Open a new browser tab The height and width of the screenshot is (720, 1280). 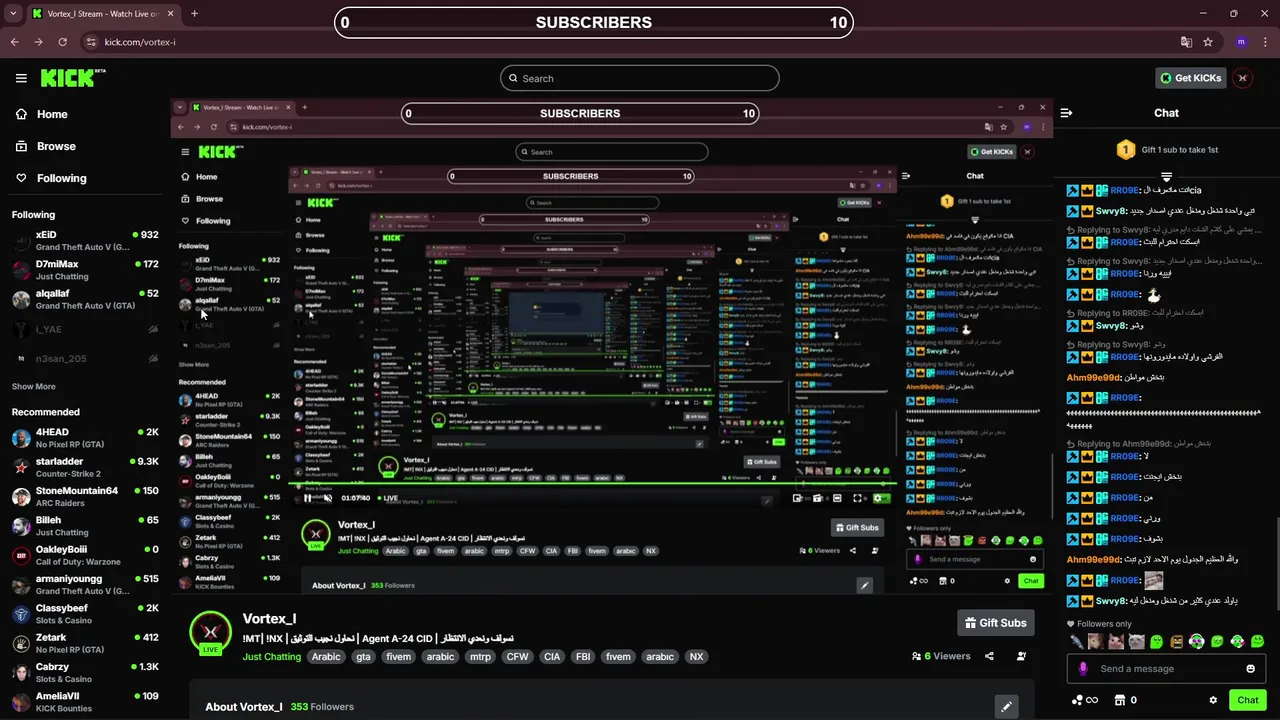pos(194,14)
